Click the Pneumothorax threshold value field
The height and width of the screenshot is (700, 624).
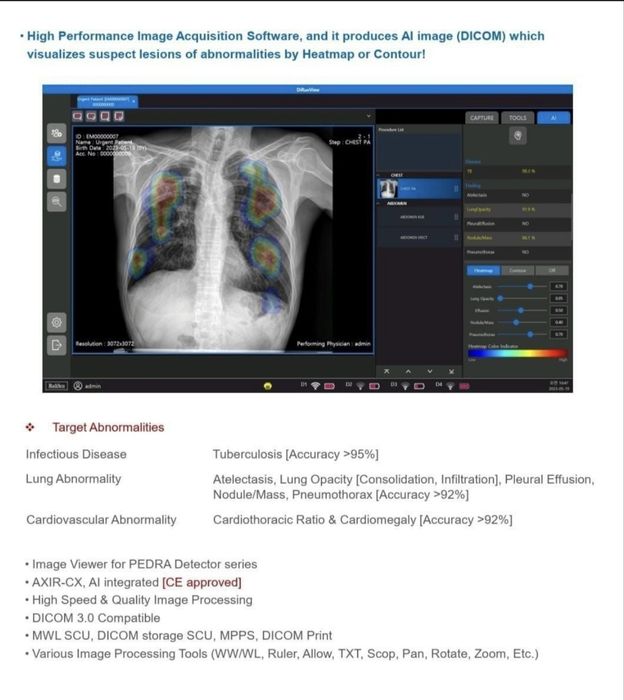click(559, 334)
